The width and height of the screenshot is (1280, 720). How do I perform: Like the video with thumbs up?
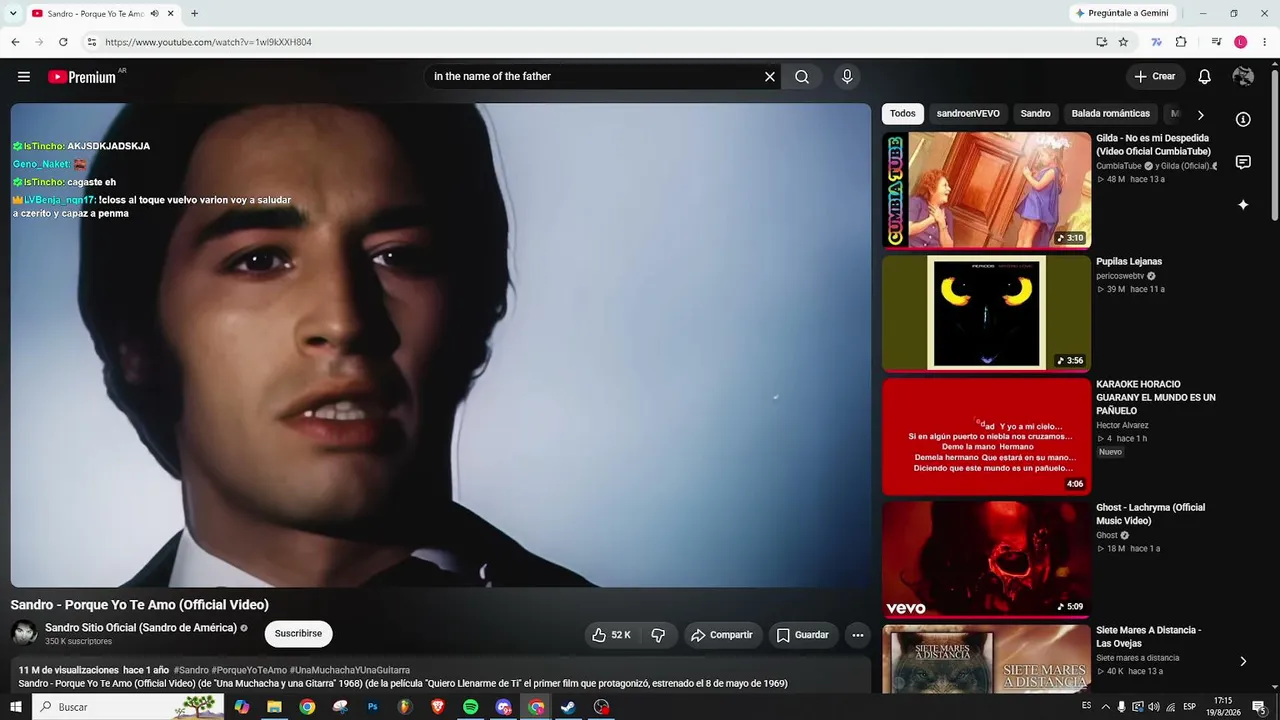point(611,635)
